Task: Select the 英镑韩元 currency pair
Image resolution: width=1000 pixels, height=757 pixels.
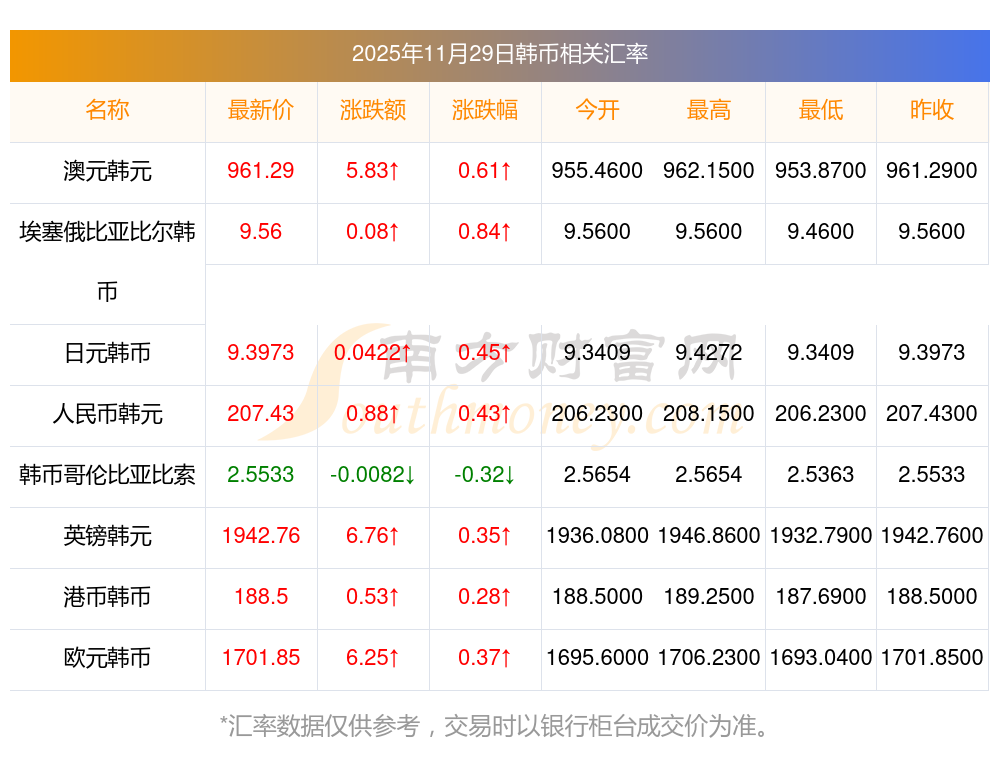Action: [x=107, y=536]
